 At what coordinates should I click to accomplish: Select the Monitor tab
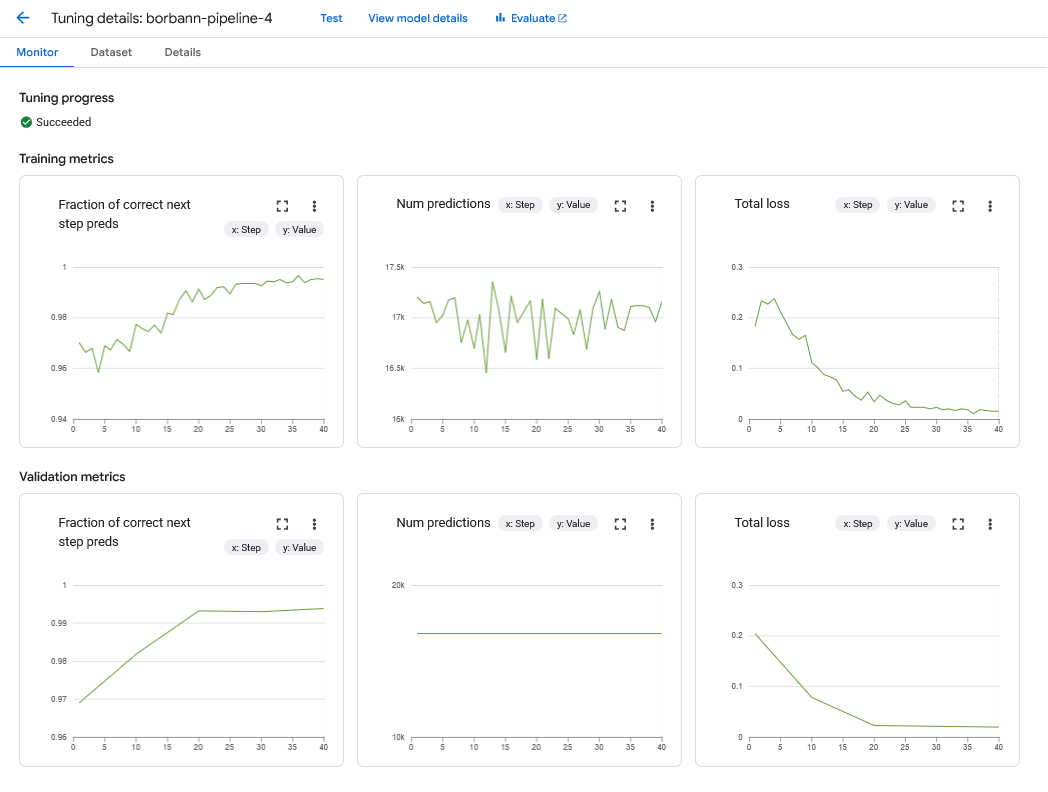[x=37, y=52]
